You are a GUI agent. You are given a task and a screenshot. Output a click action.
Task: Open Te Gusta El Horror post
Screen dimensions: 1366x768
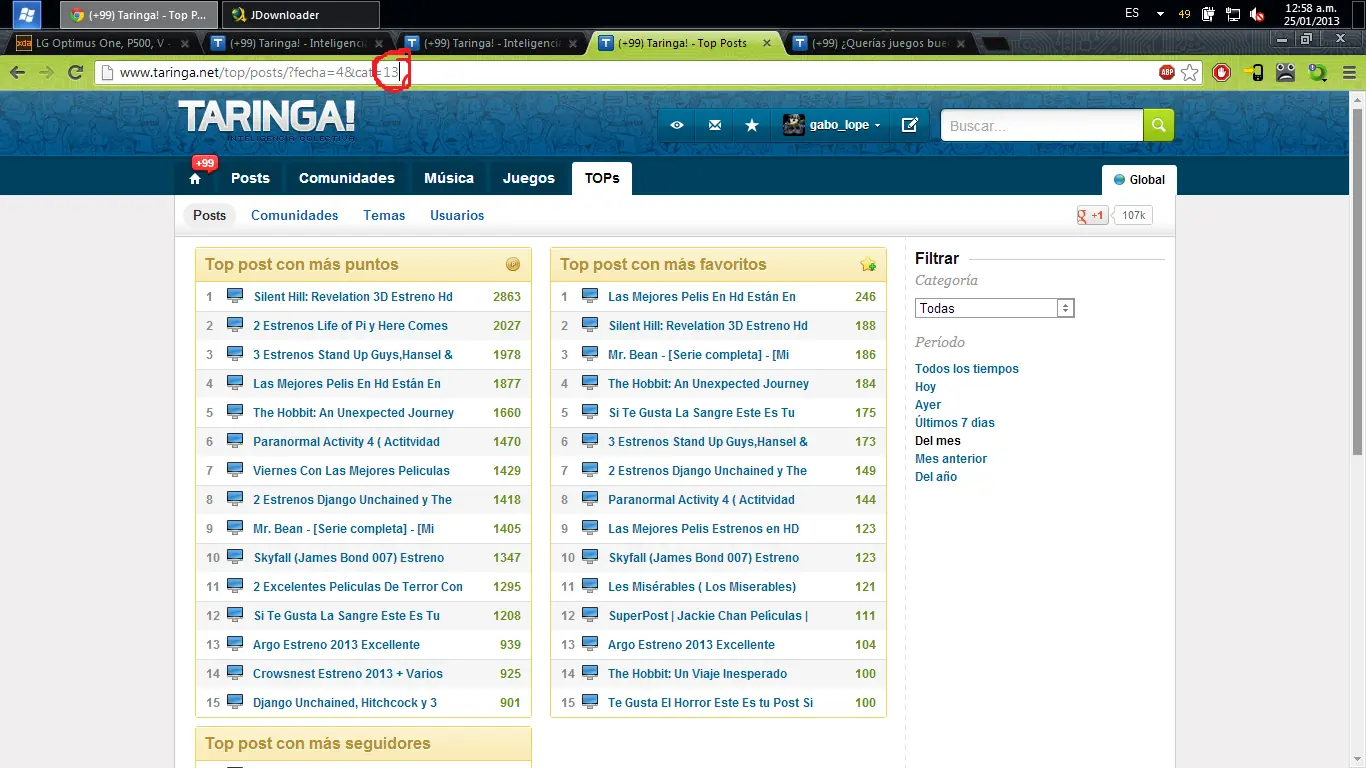(x=710, y=703)
